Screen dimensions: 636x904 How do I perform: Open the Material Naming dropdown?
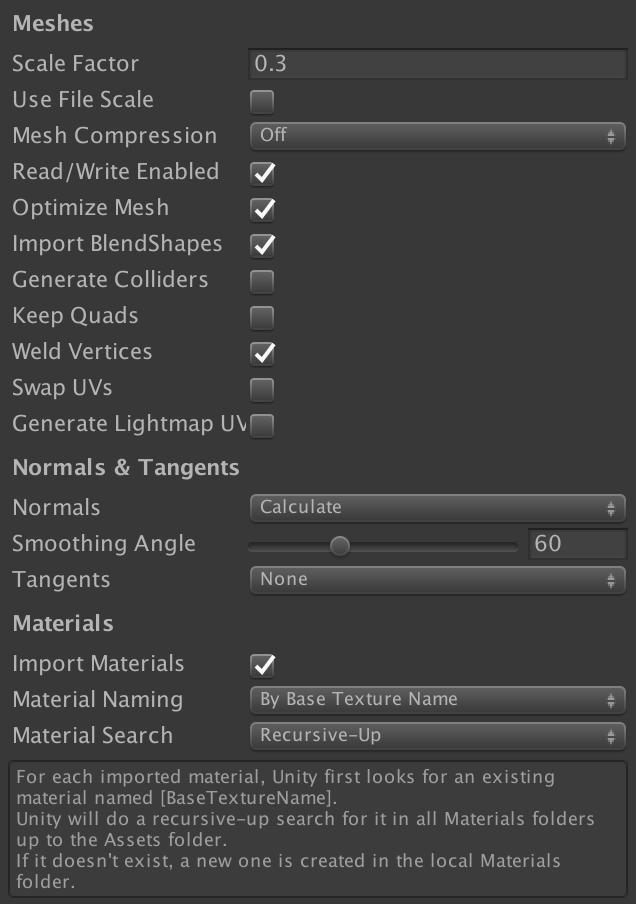point(437,699)
